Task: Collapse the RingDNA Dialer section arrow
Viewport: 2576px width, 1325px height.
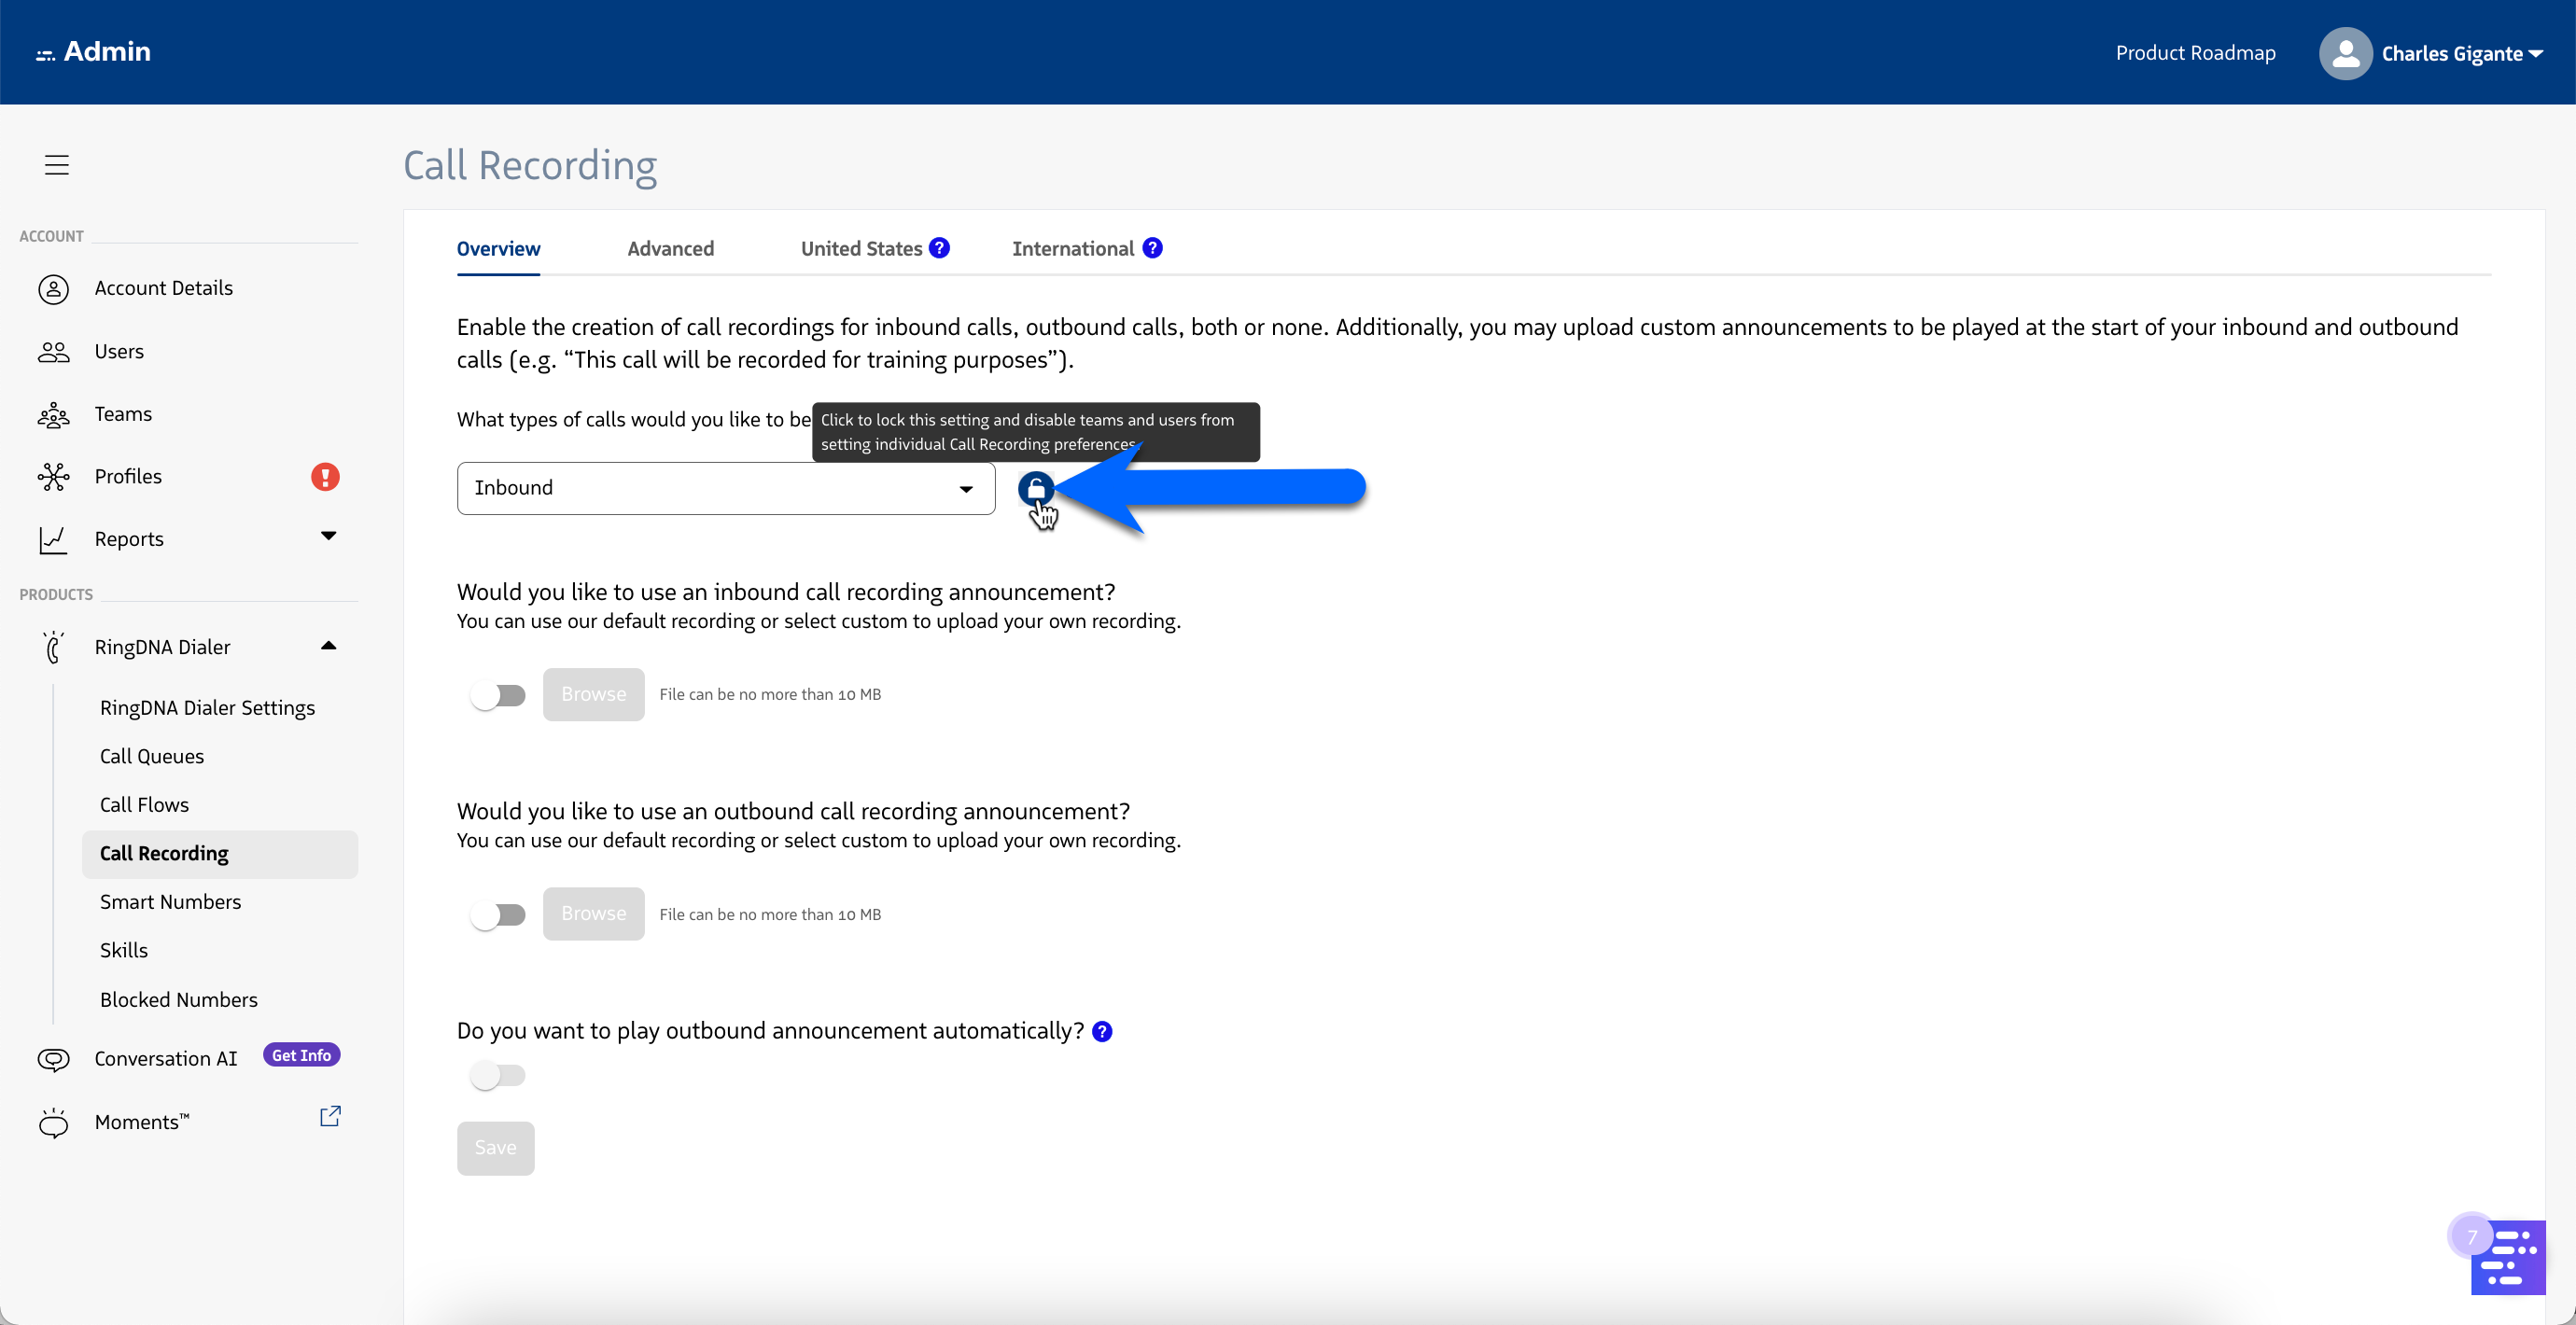Action: pos(328,646)
